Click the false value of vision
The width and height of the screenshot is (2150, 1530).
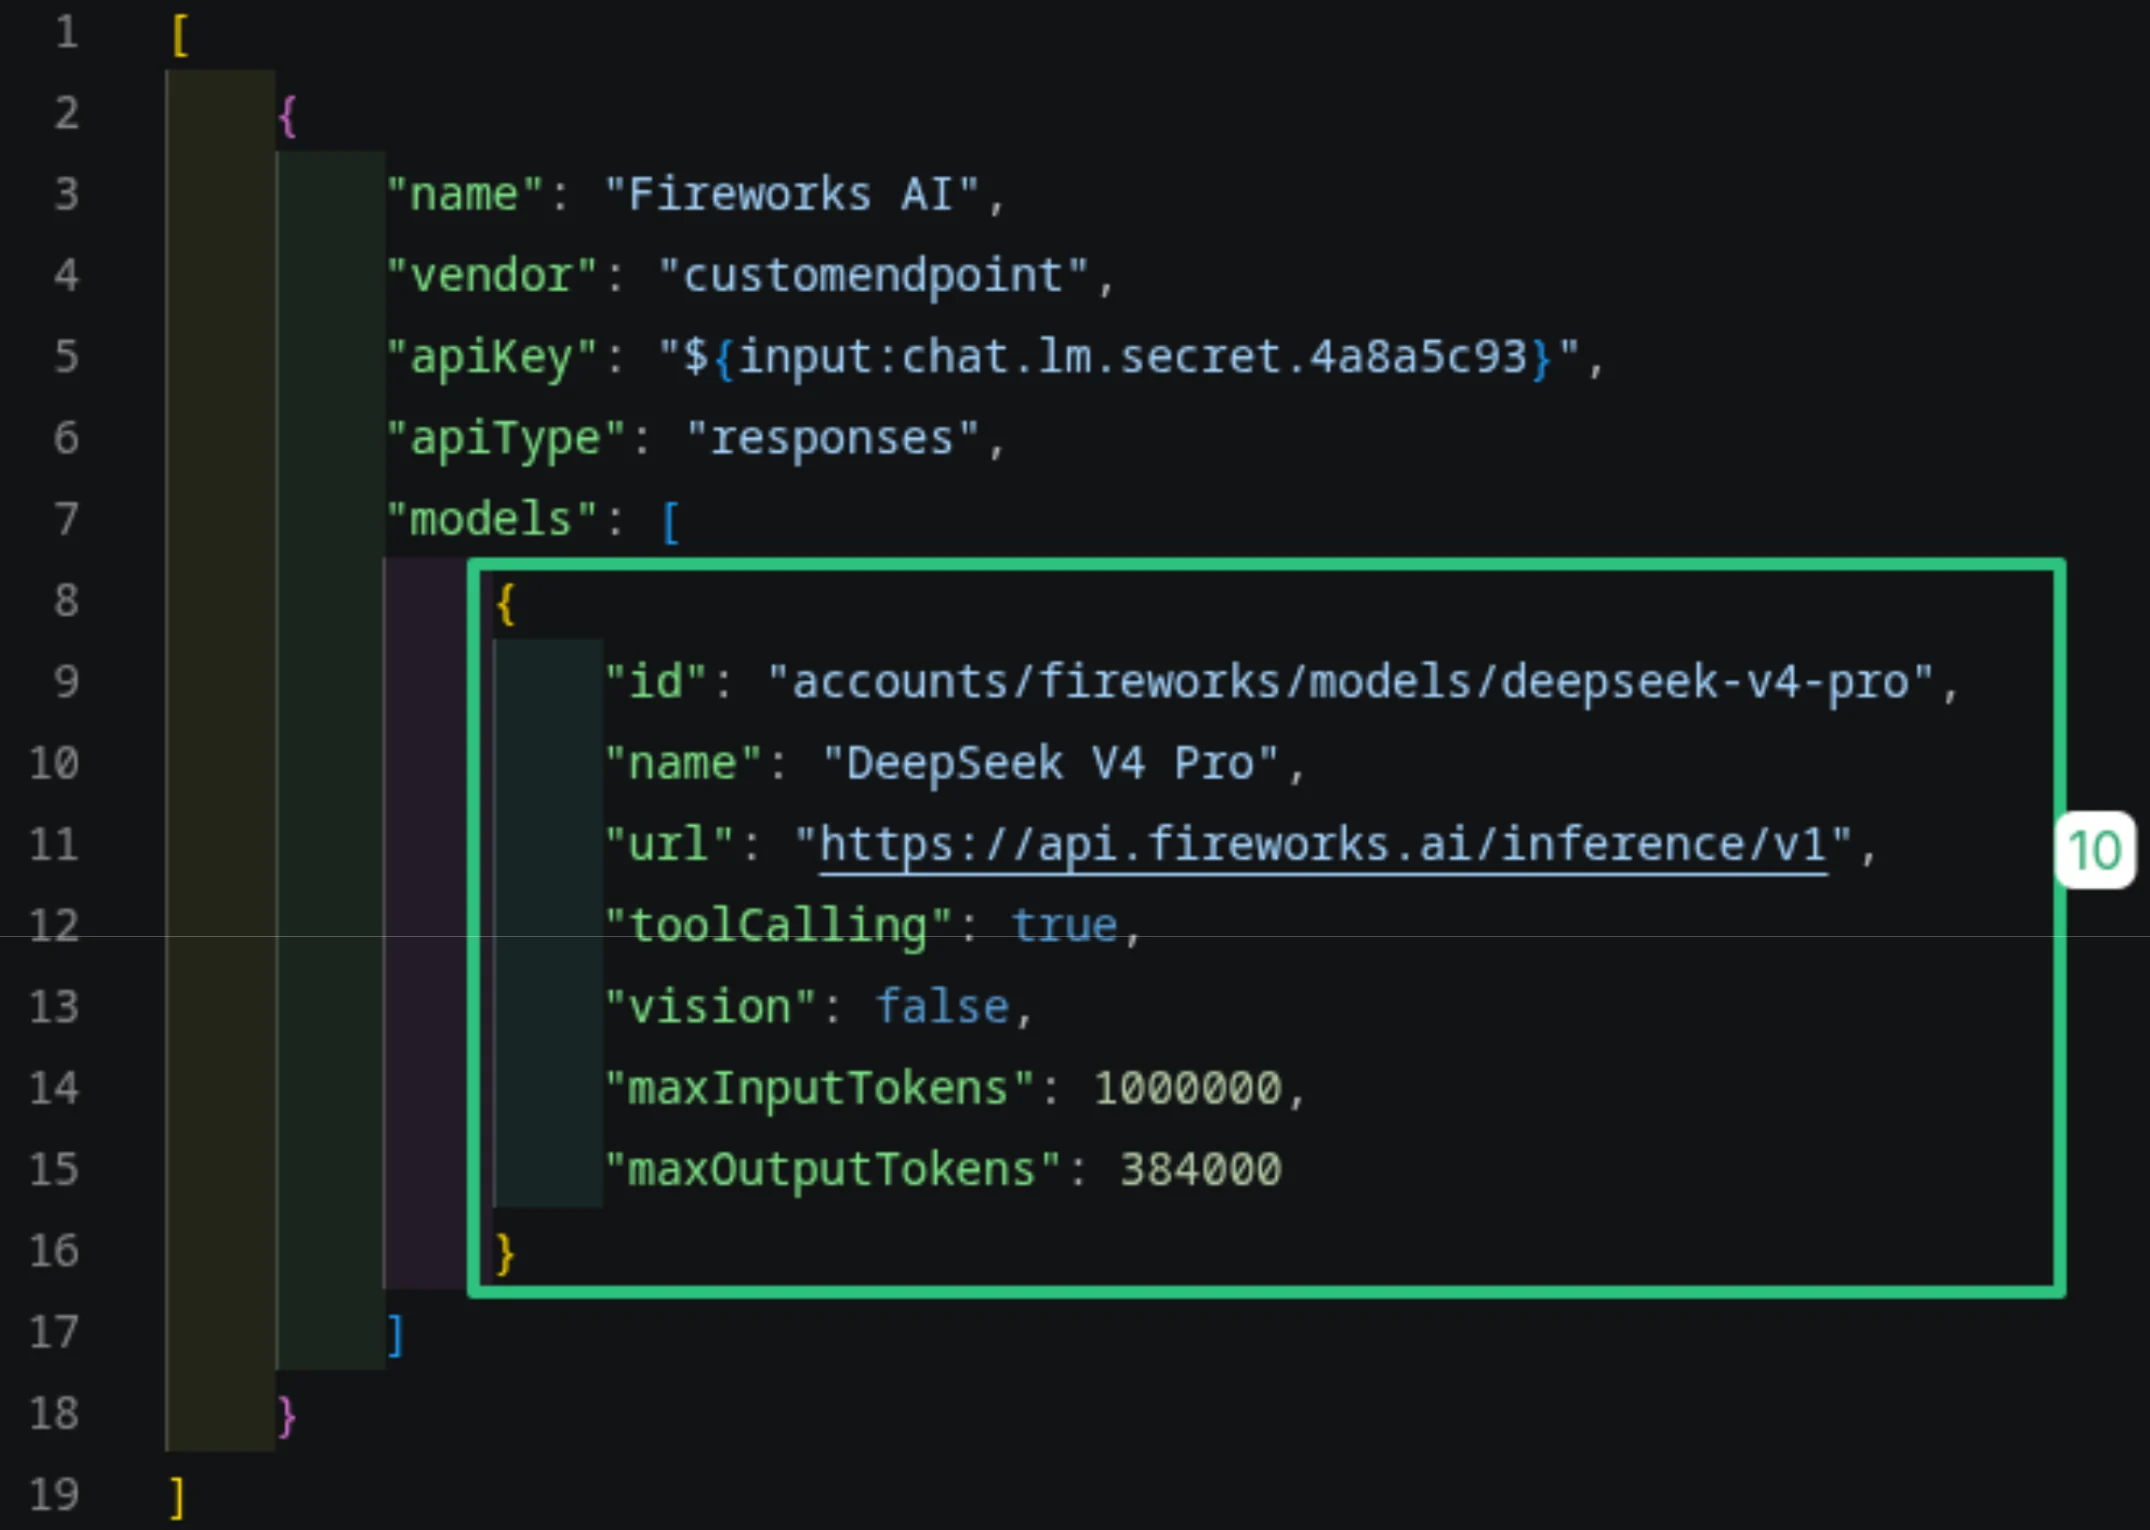[942, 1007]
